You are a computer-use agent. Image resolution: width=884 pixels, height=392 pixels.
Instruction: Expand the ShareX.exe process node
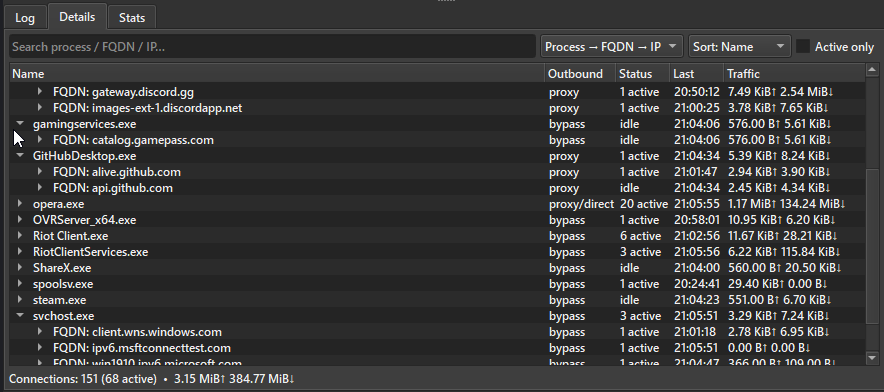point(20,267)
